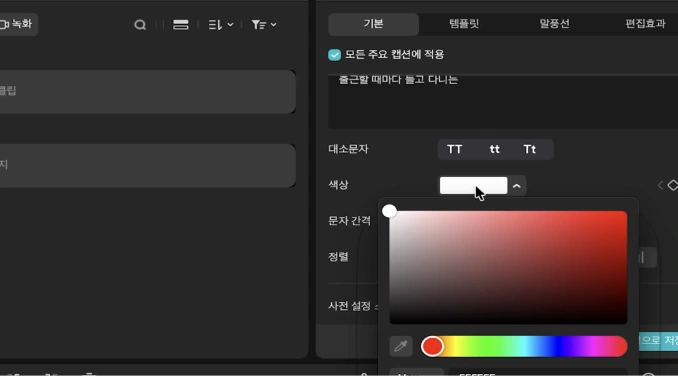Screen dimensions: 678x376
Task: Open the 말풍선 tab
Action: pyautogui.click(x=554, y=24)
